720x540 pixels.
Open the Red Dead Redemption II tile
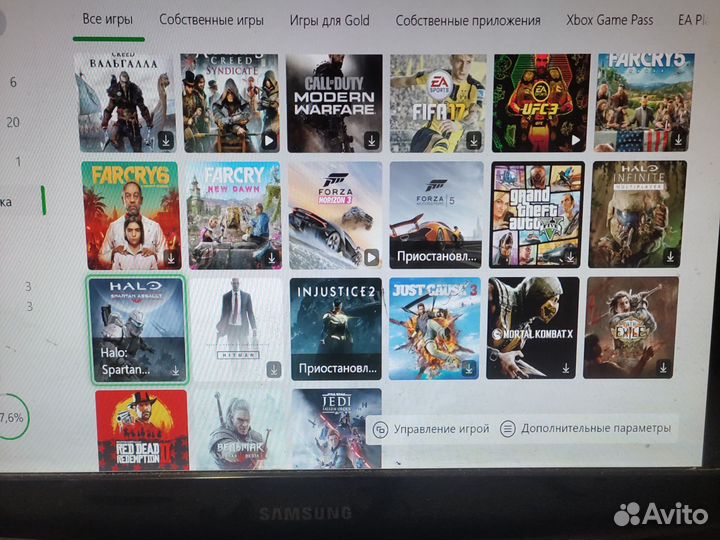click(142, 430)
